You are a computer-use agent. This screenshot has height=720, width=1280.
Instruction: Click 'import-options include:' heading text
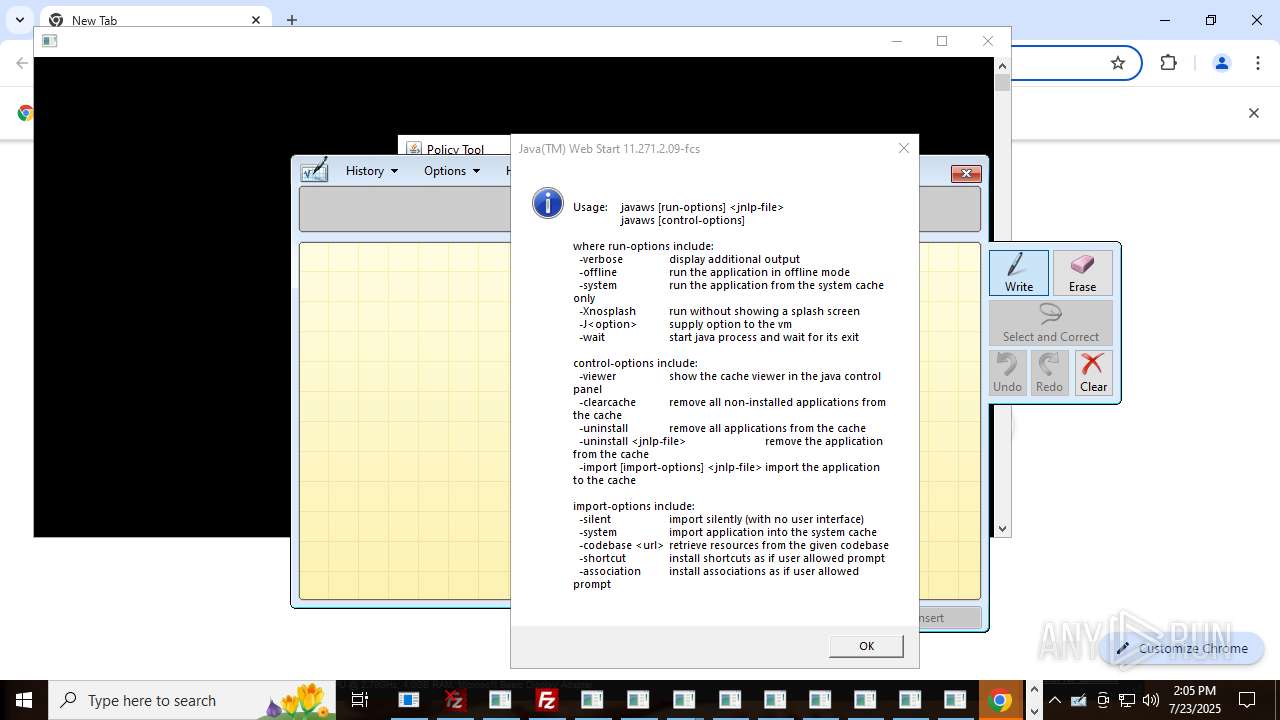coord(633,506)
